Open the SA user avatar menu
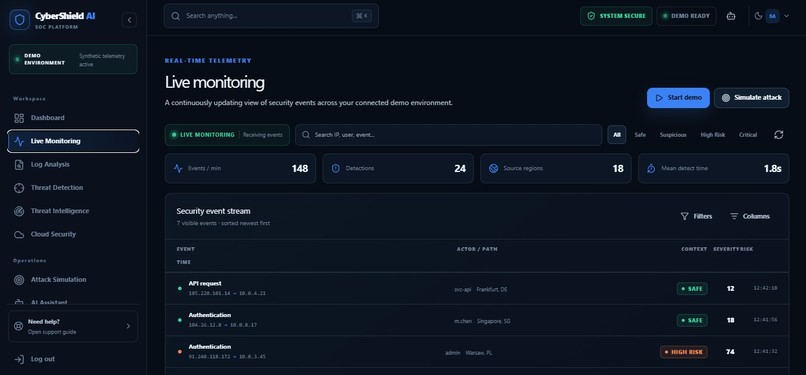 pyautogui.click(x=772, y=16)
